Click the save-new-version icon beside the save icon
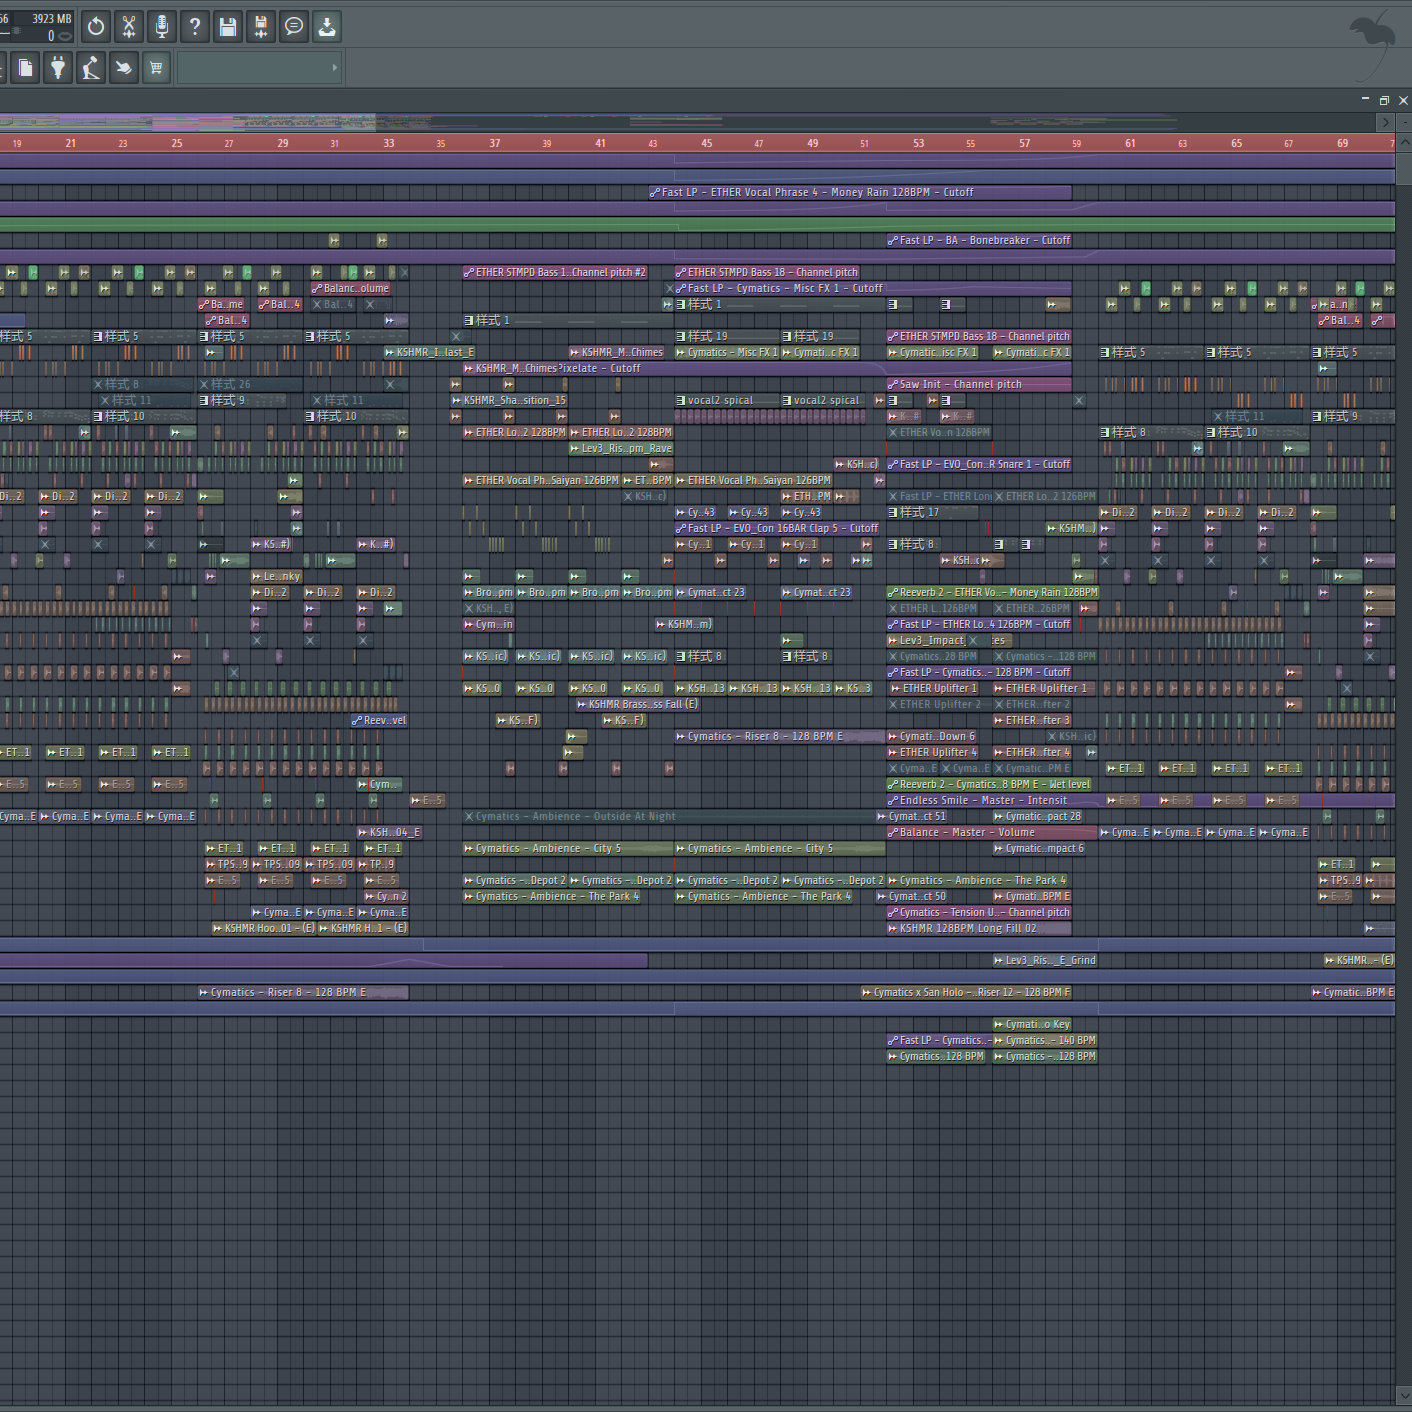The image size is (1412, 1412). 260,27
